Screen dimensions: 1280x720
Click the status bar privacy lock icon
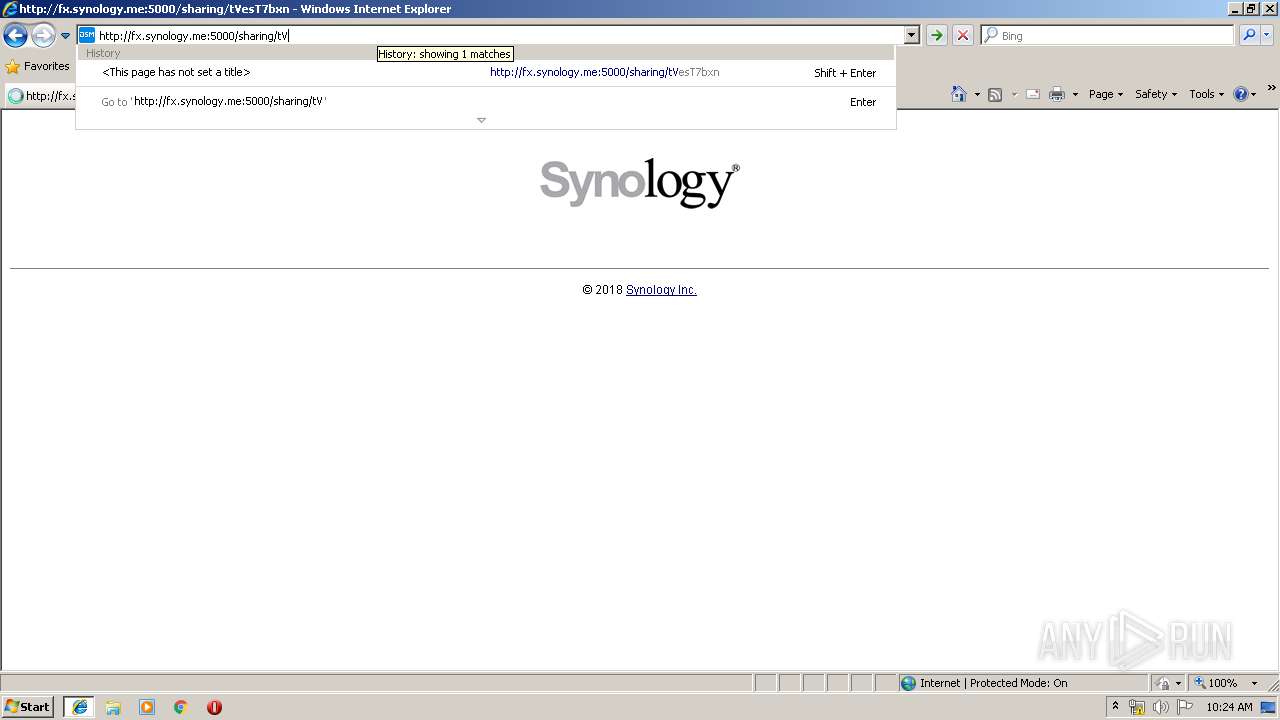1163,683
